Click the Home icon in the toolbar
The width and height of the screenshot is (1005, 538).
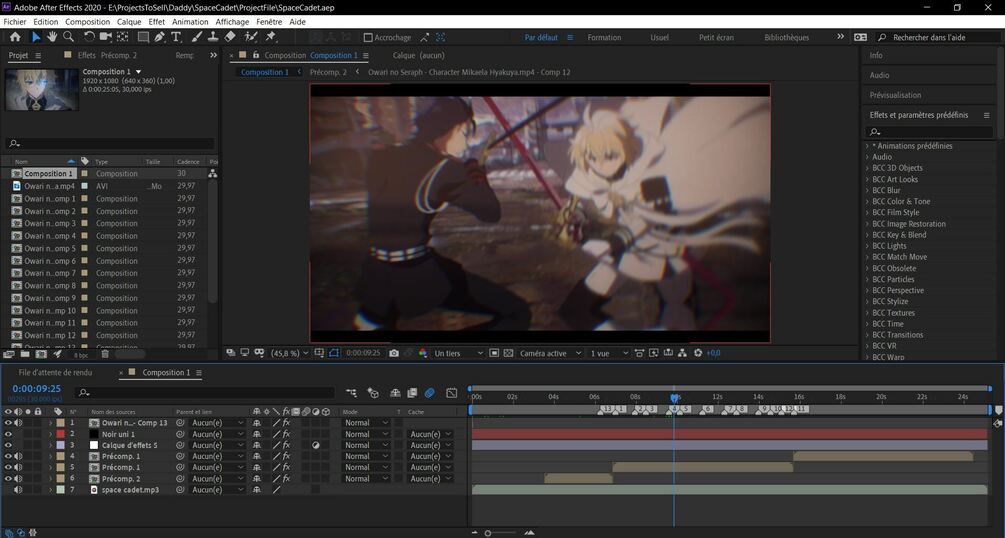click(15, 37)
